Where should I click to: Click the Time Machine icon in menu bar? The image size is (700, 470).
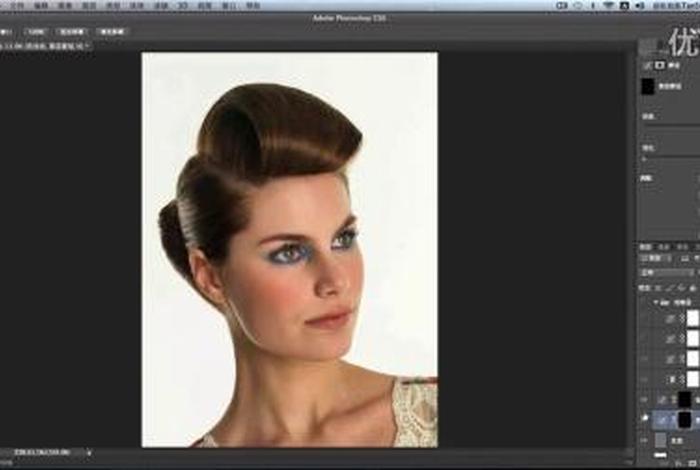click(x=578, y=6)
